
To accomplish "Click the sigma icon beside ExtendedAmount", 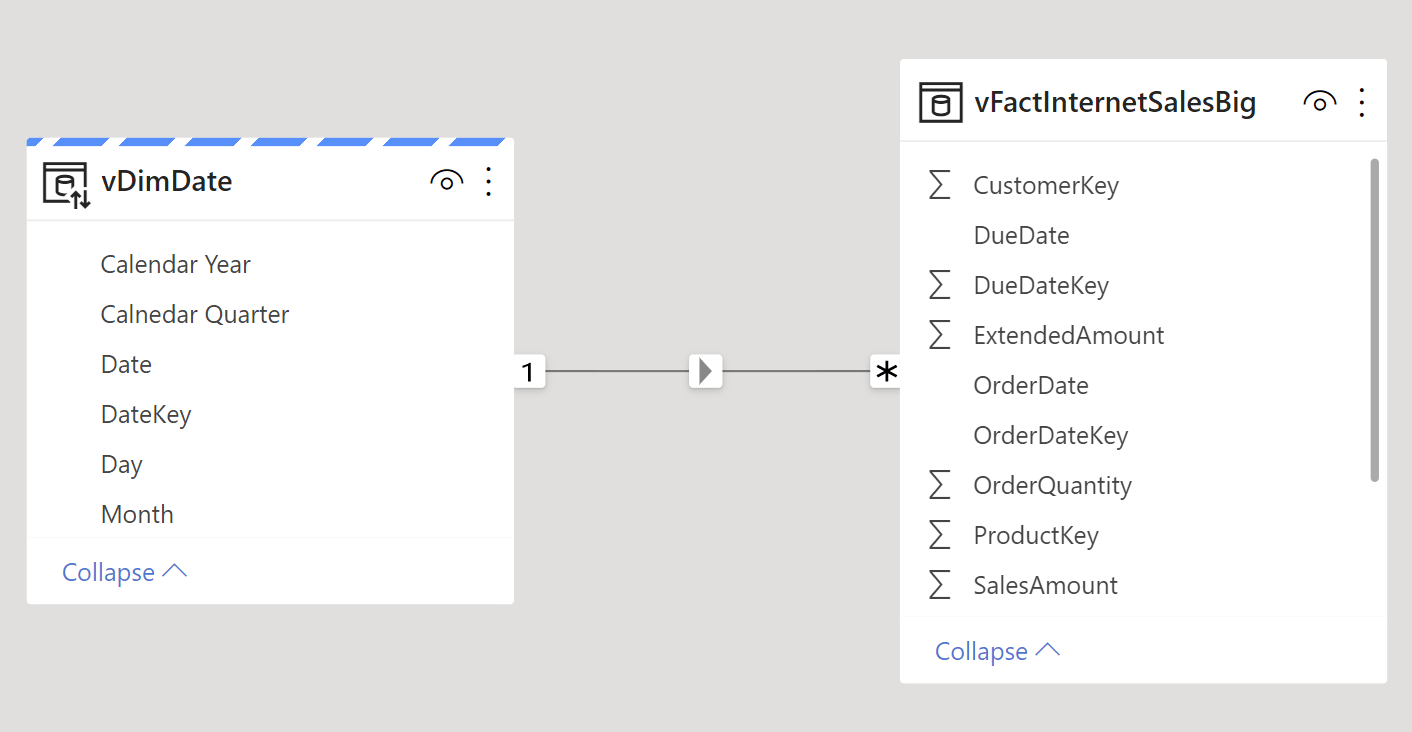I will [939, 334].
